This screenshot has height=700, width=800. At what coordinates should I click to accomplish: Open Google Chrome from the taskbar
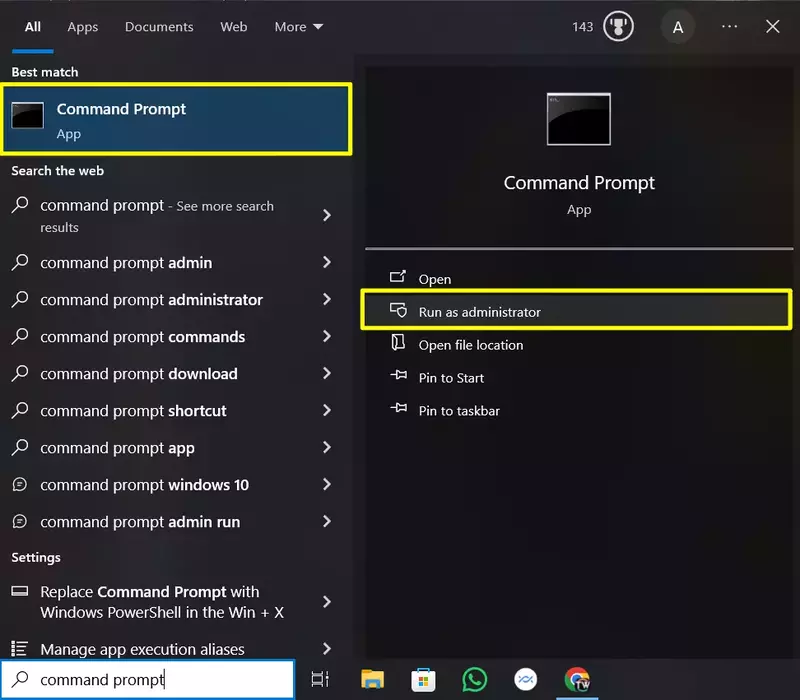(x=579, y=678)
